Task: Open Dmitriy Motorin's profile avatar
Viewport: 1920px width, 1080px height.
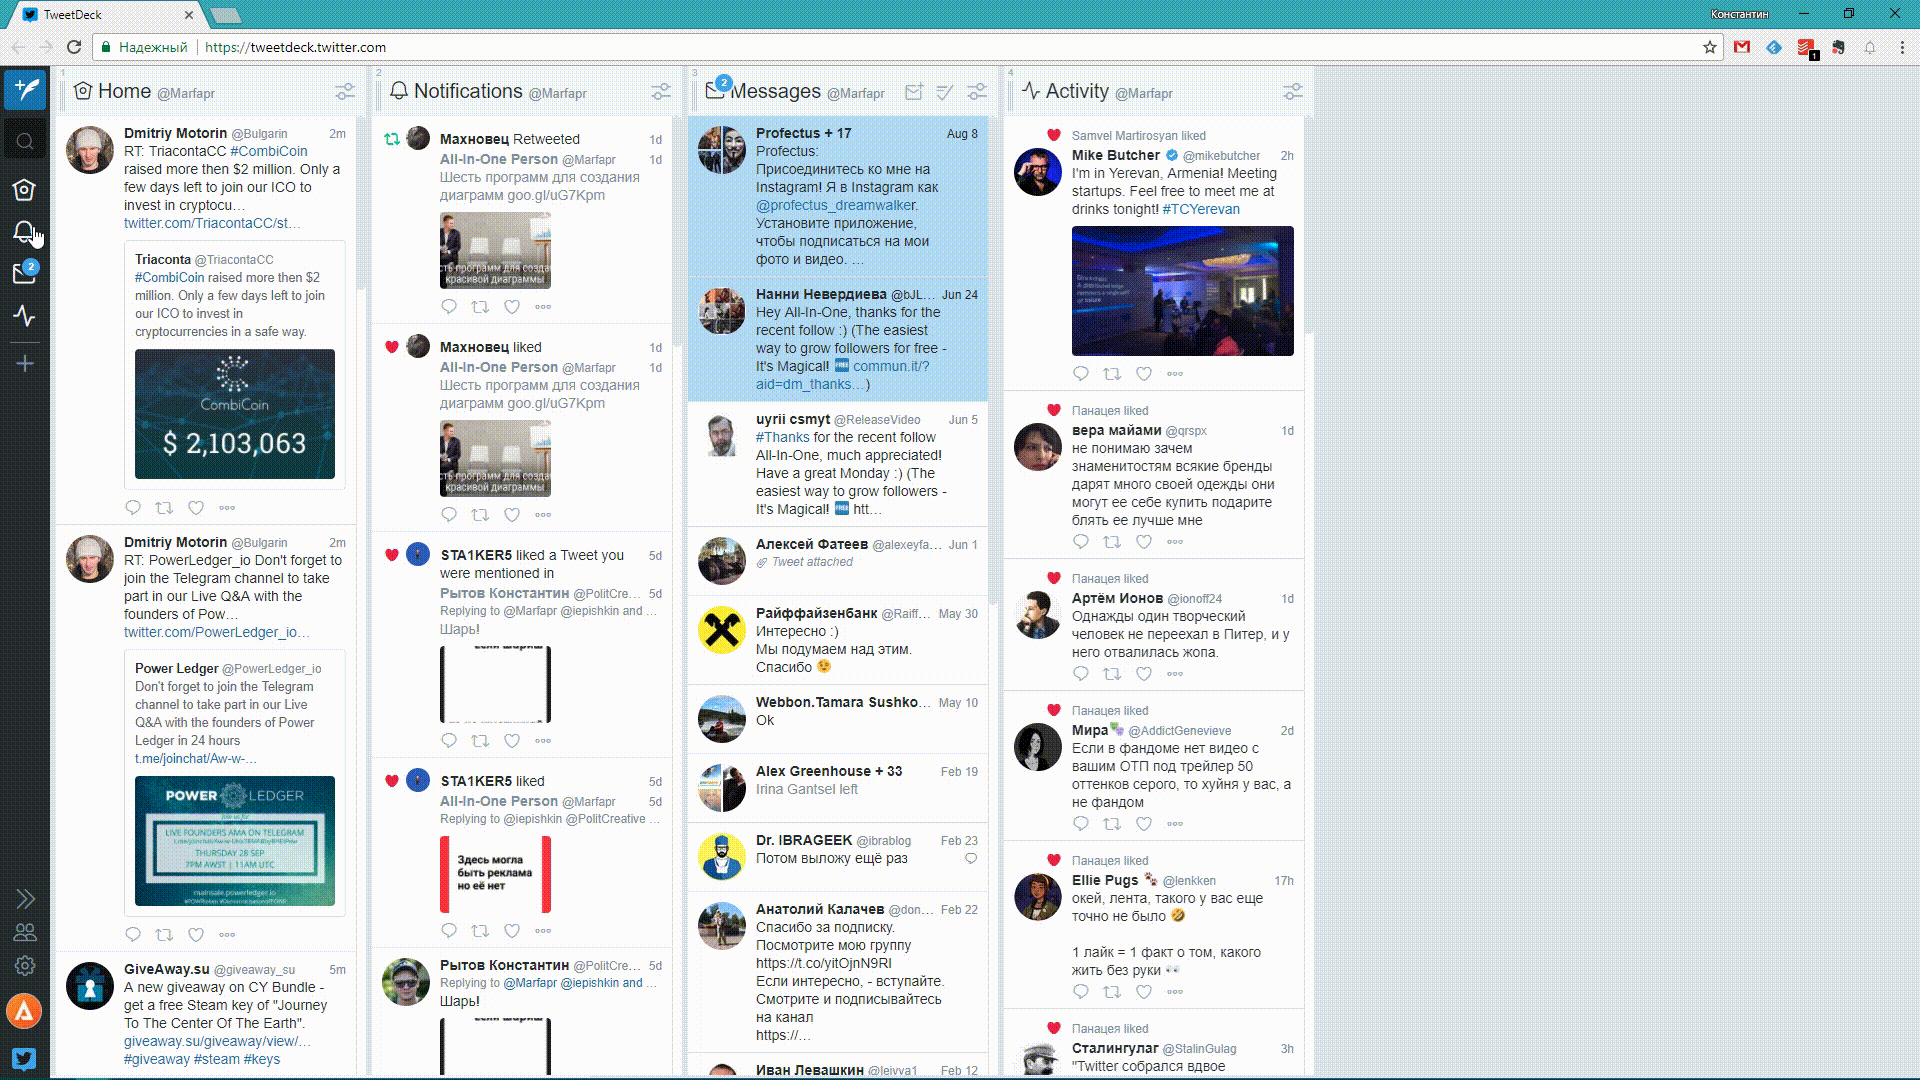Action: pos(90,150)
